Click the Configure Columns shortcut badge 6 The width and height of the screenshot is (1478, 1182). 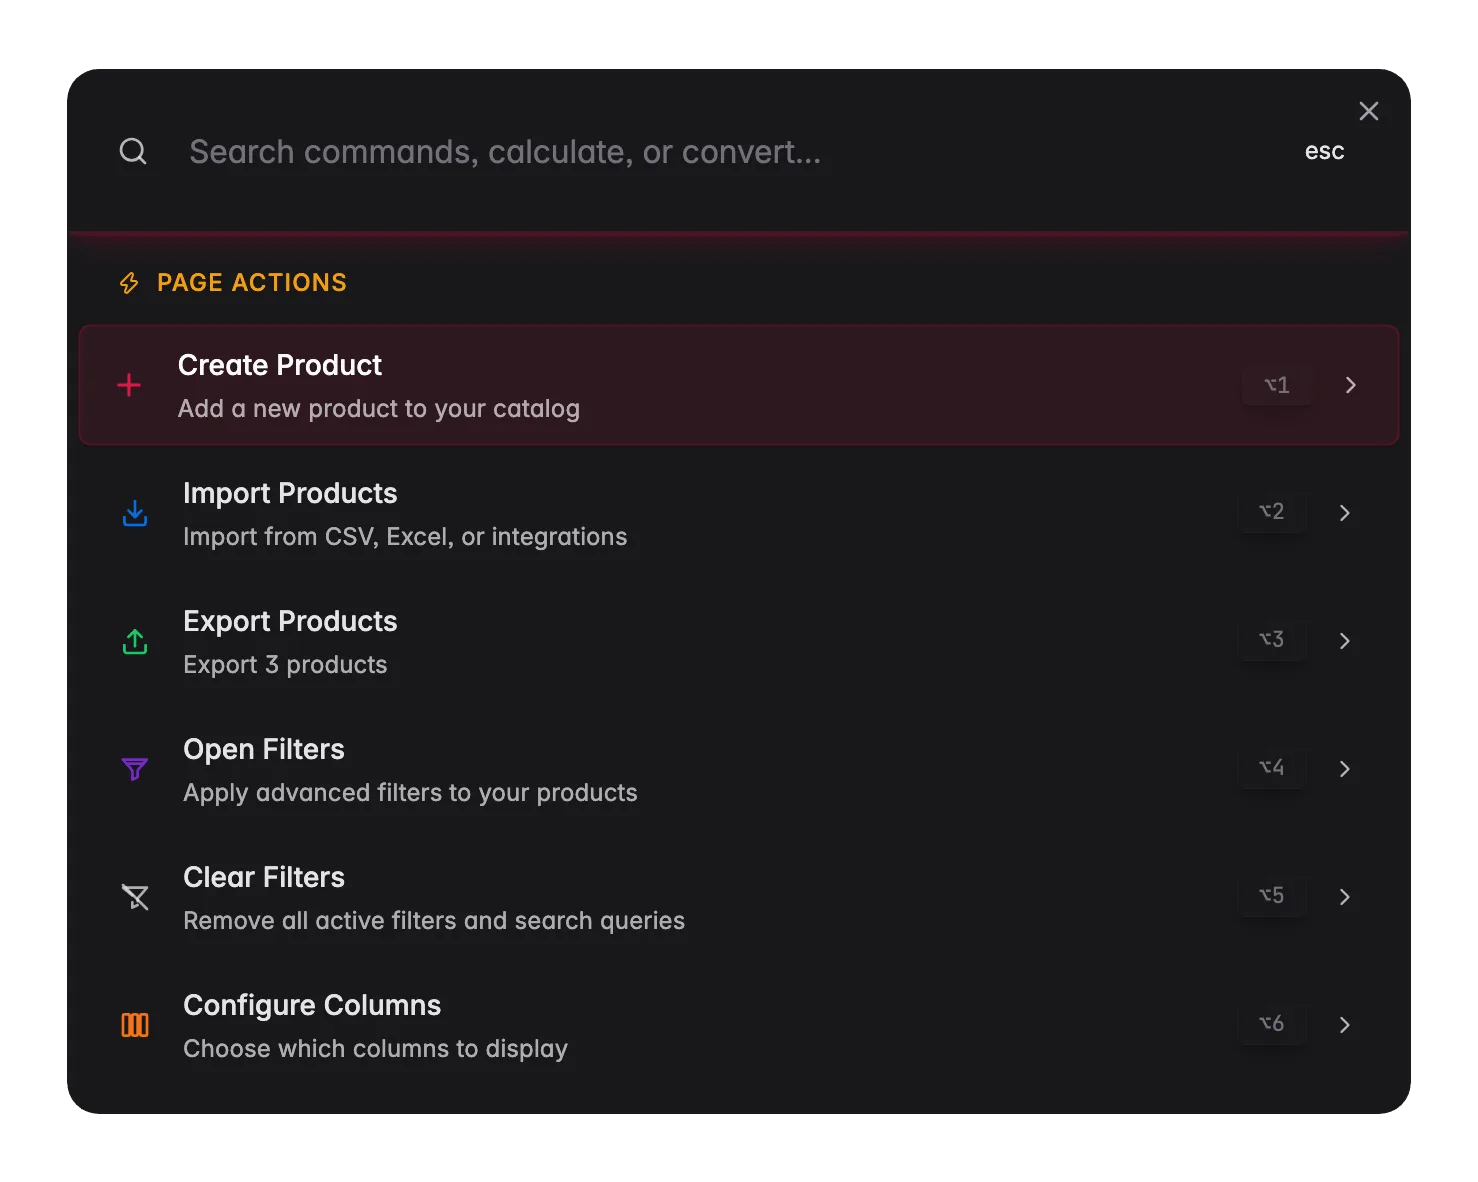(x=1272, y=1024)
